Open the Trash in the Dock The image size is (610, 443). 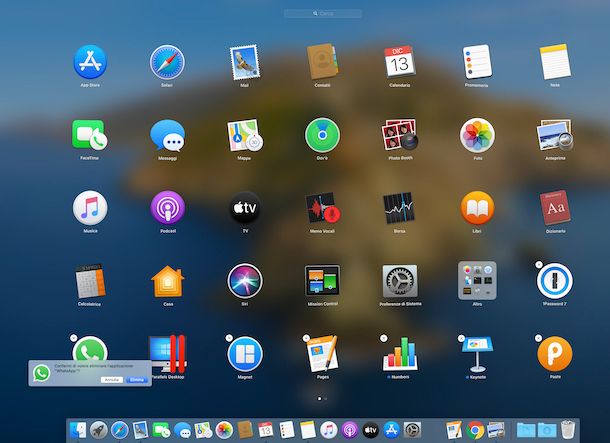click(x=568, y=430)
